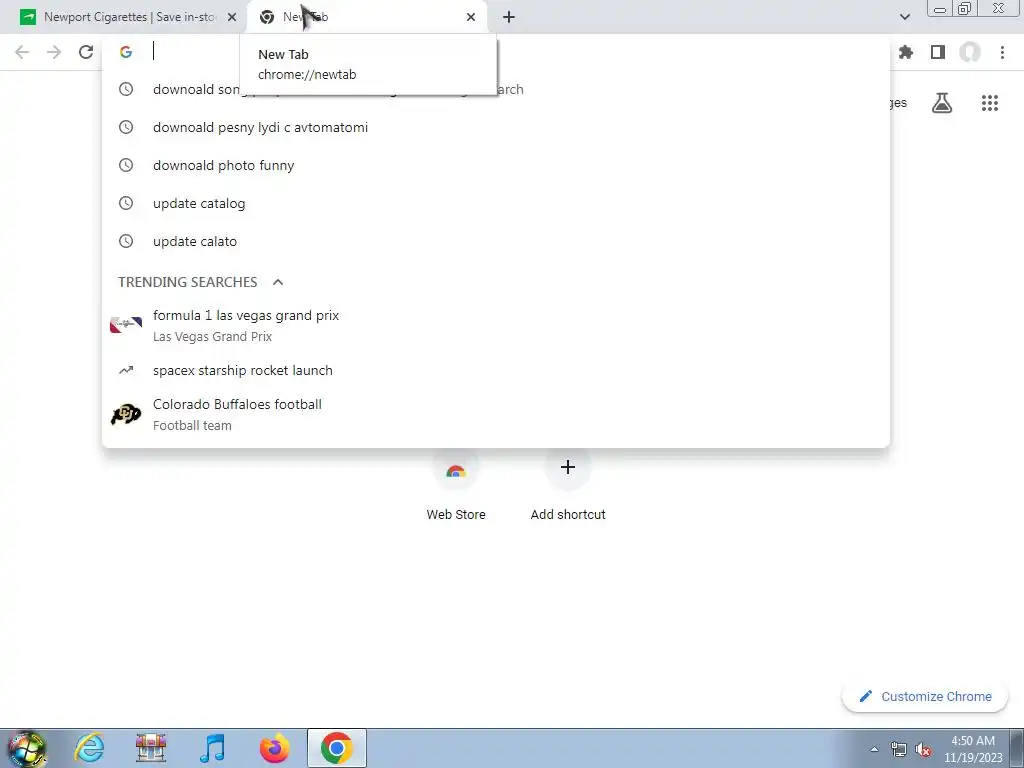Reload the page

[86, 52]
